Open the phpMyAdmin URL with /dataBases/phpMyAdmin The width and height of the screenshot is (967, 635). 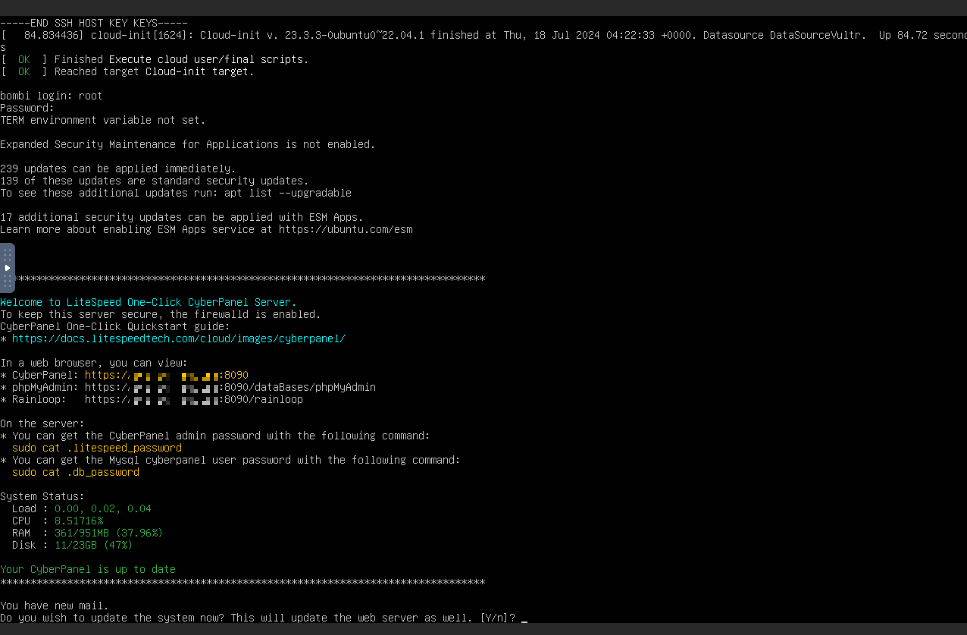(230, 387)
